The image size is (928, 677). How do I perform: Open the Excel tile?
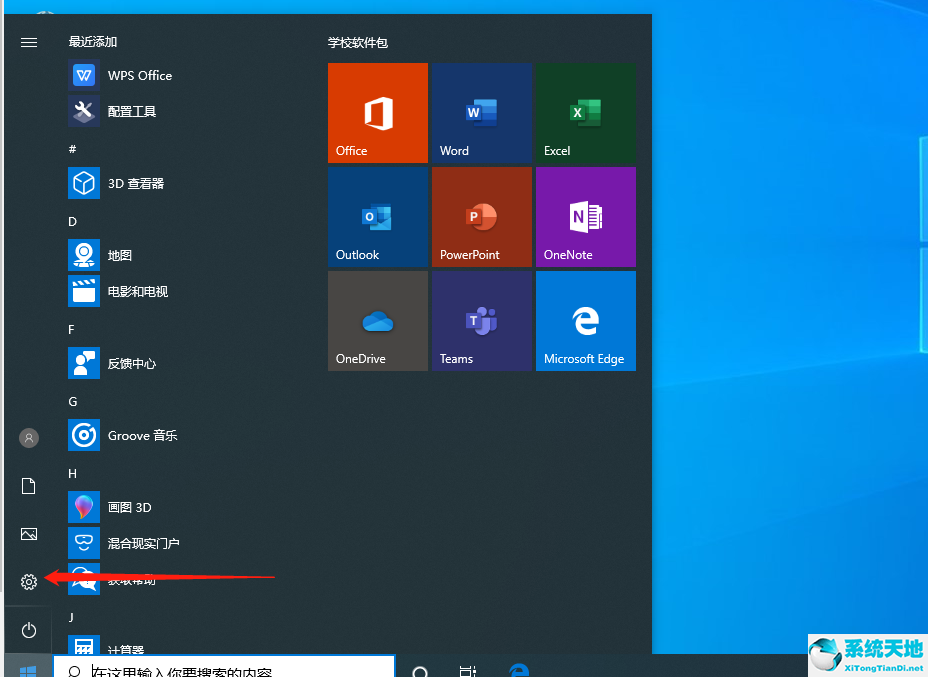585,113
